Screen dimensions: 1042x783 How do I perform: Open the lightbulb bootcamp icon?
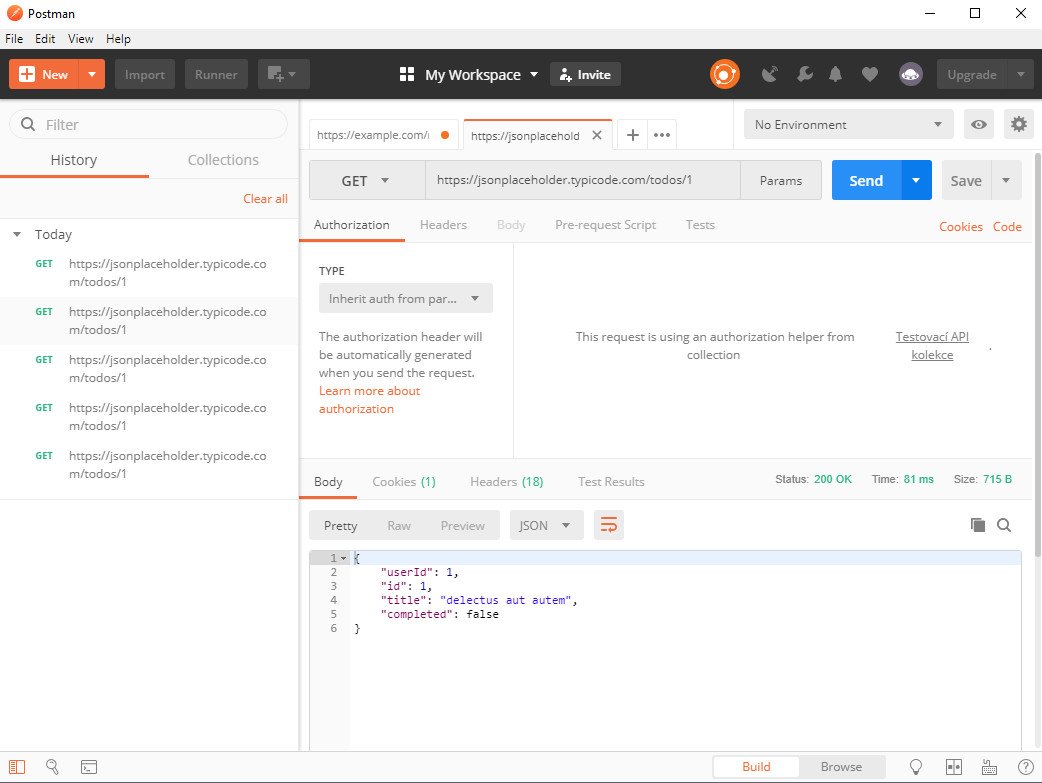tap(916, 767)
